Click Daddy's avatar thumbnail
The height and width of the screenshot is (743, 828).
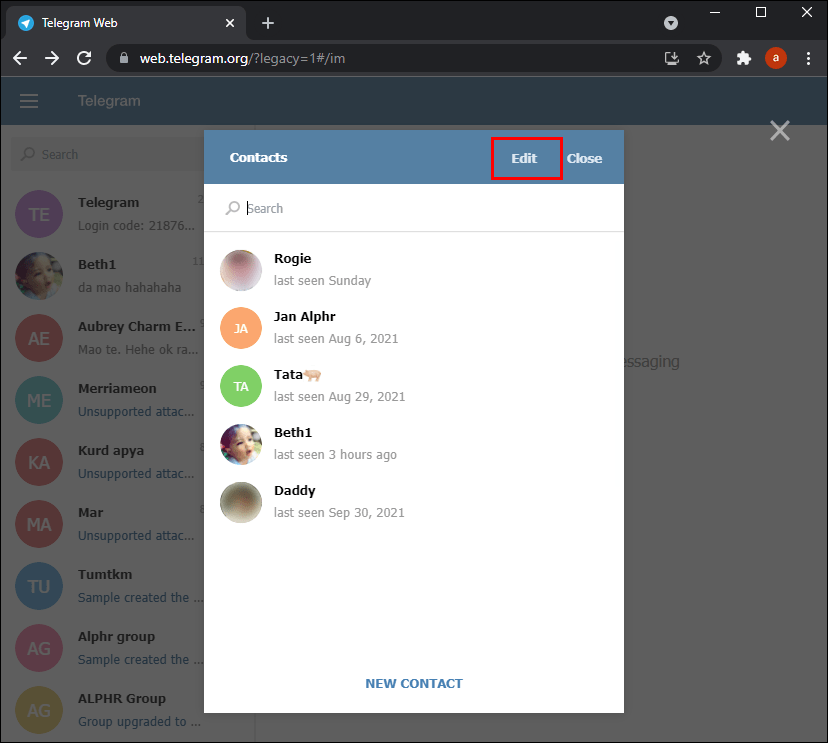(240, 502)
